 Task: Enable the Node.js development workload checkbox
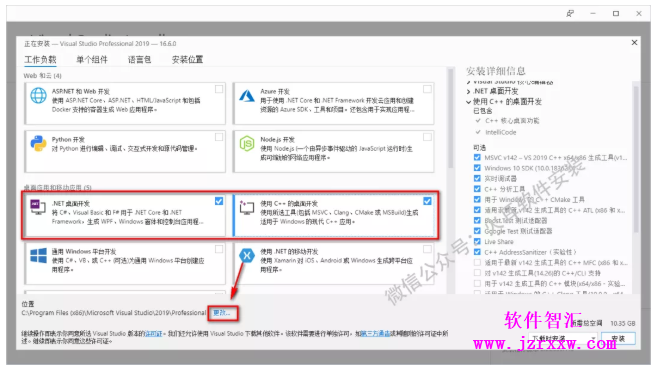coord(427,137)
